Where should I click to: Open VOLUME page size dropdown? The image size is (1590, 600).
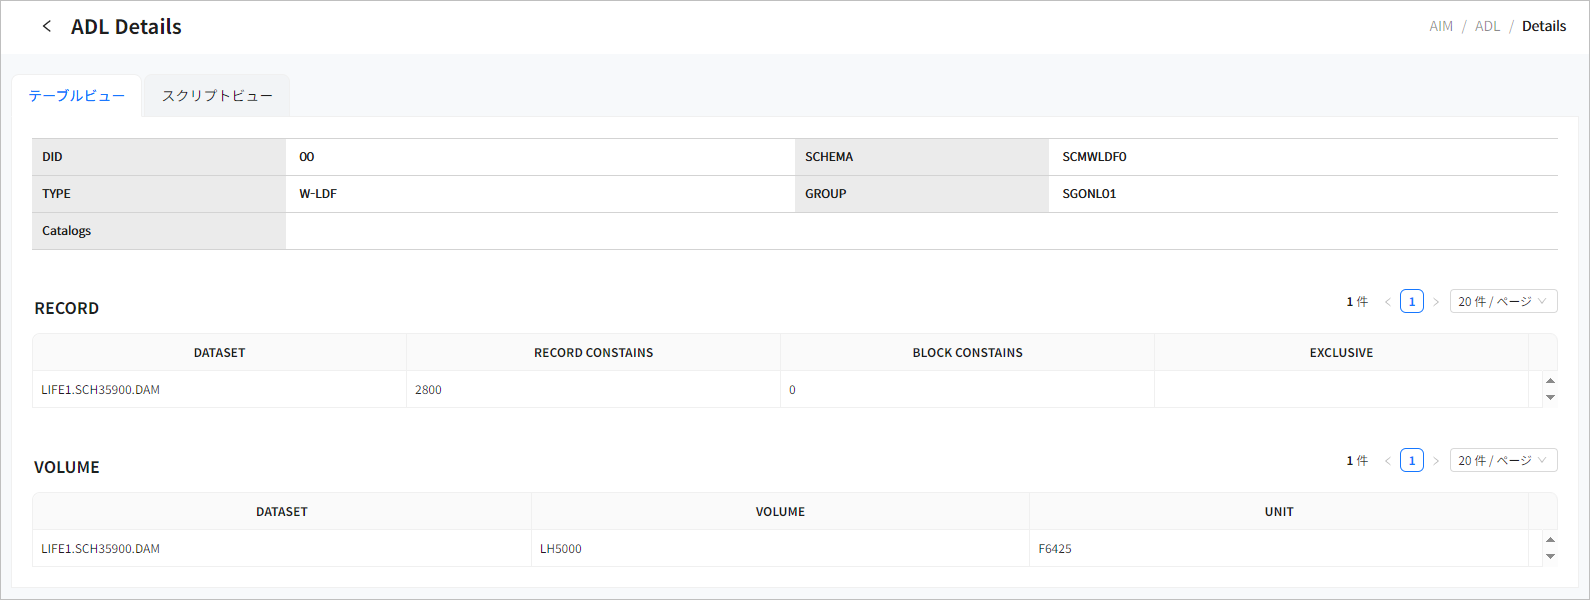click(1502, 461)
